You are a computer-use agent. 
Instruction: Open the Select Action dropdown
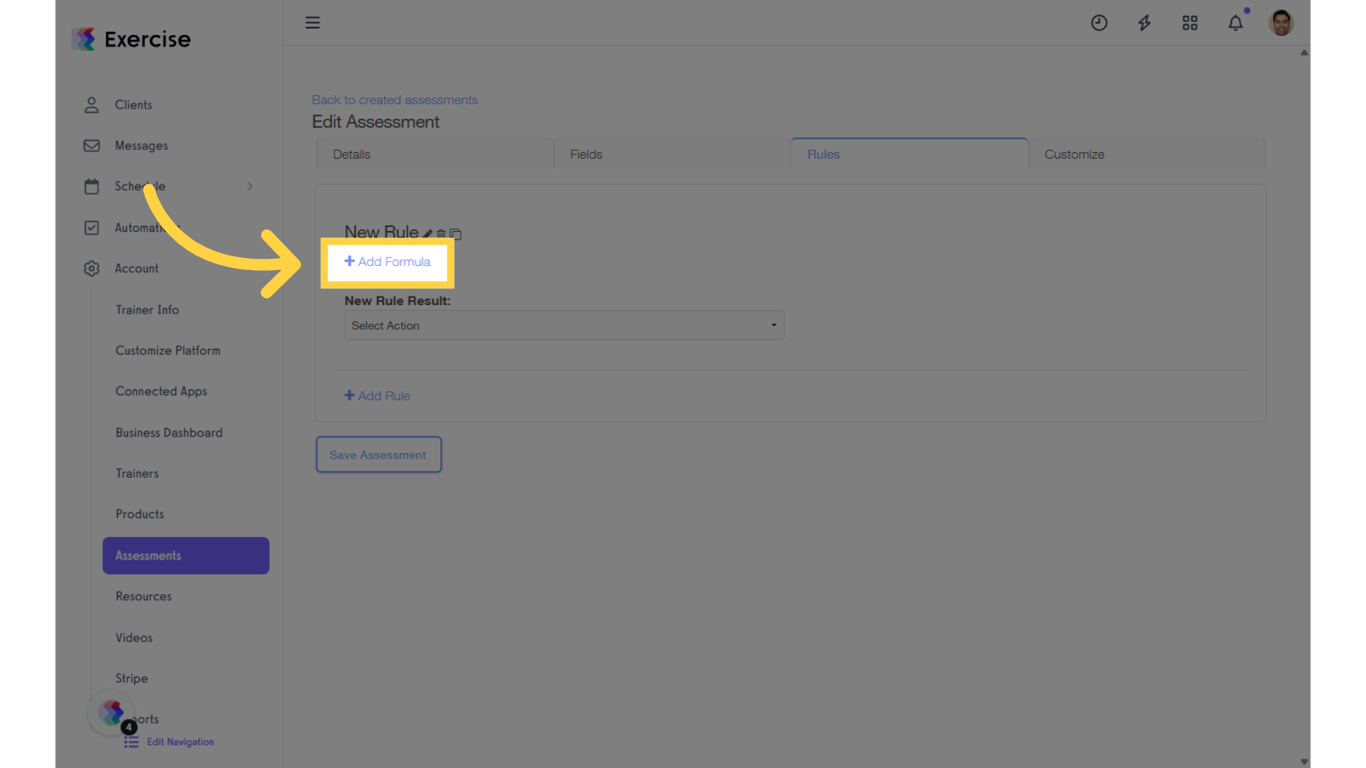point(564,325)
